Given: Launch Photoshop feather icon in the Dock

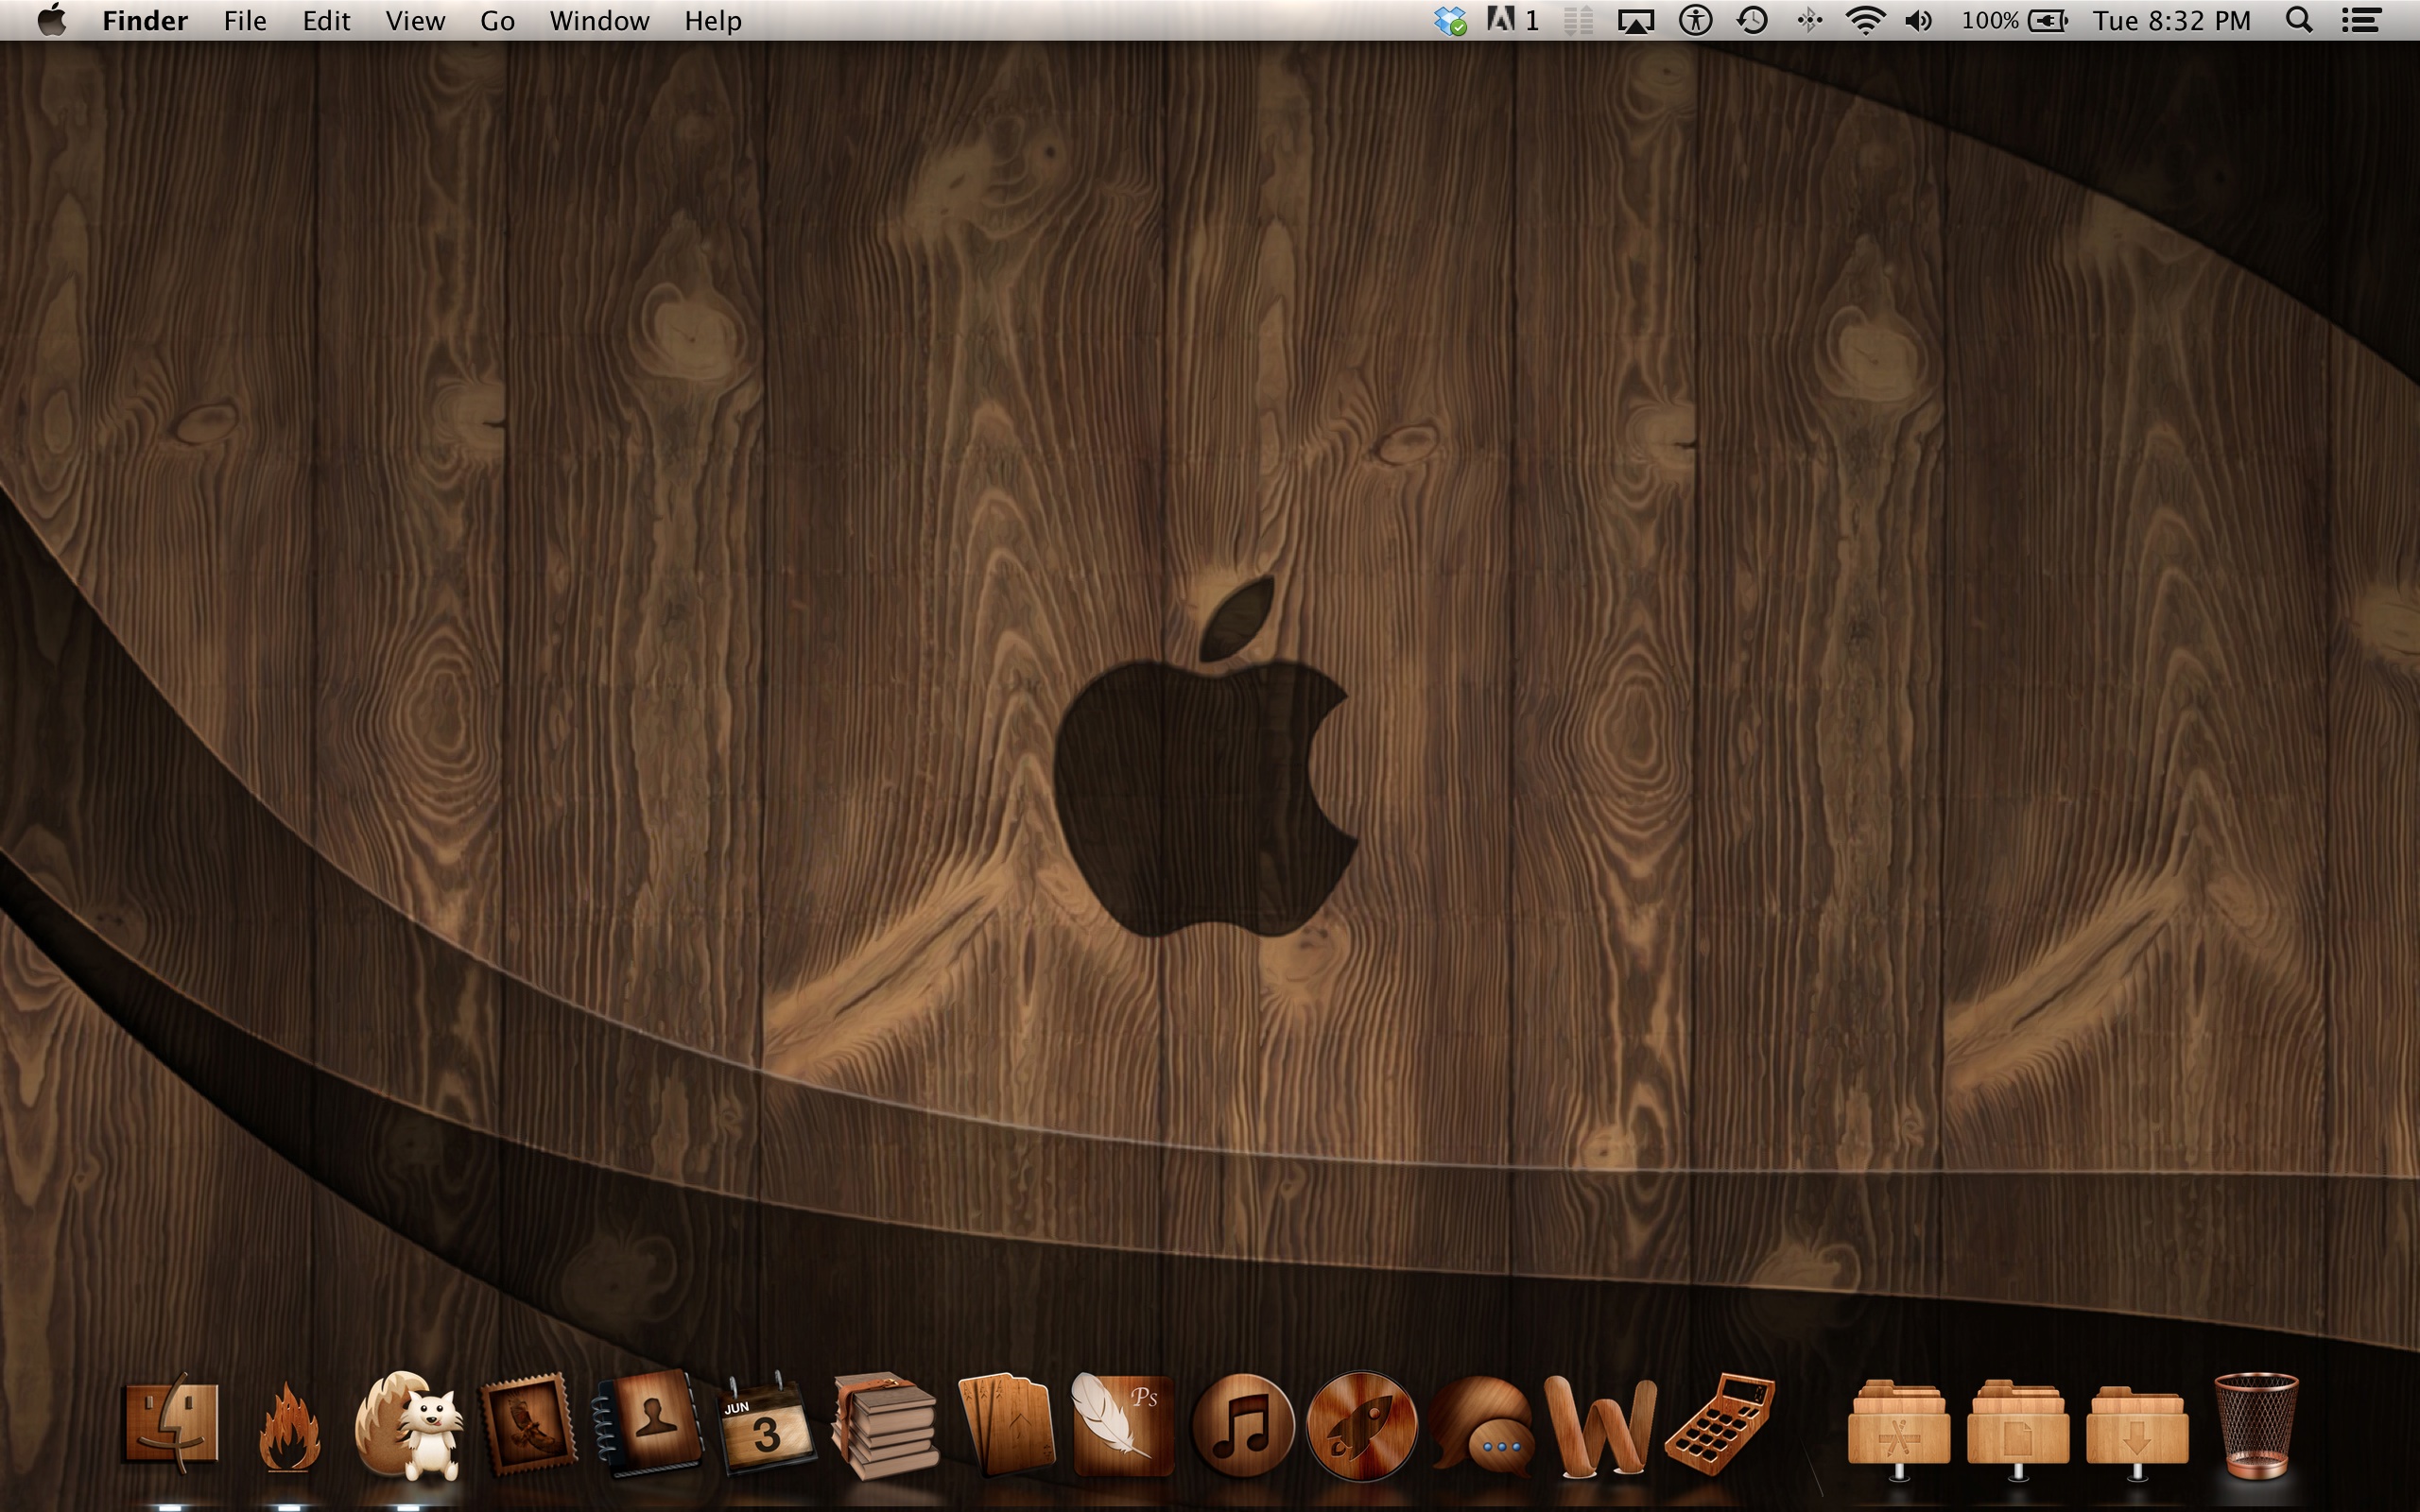Looking at the screenshot, I should coord(1122,1424).
